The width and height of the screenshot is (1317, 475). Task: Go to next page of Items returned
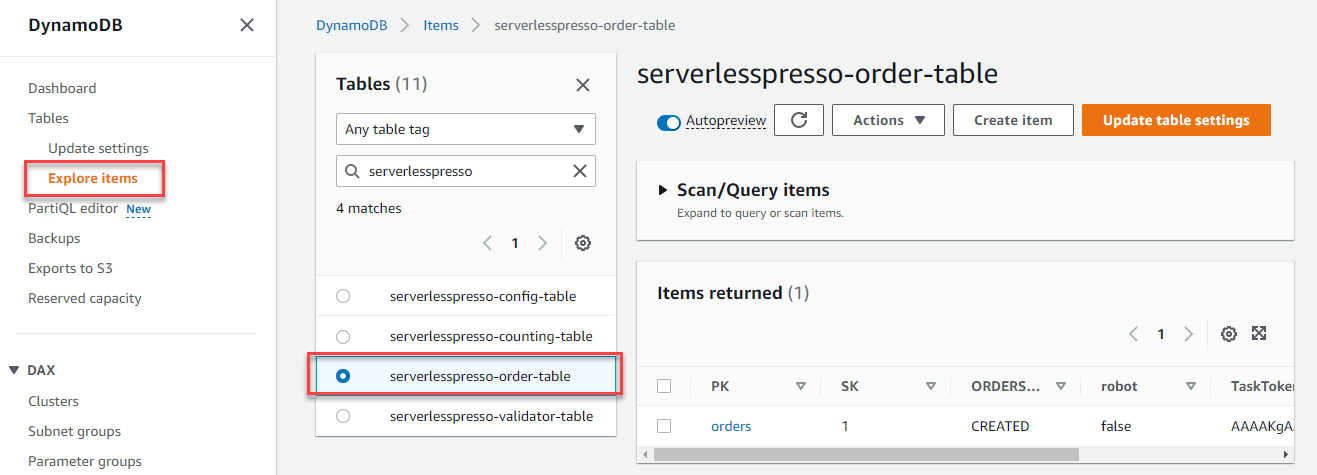tap(1188, 334)
